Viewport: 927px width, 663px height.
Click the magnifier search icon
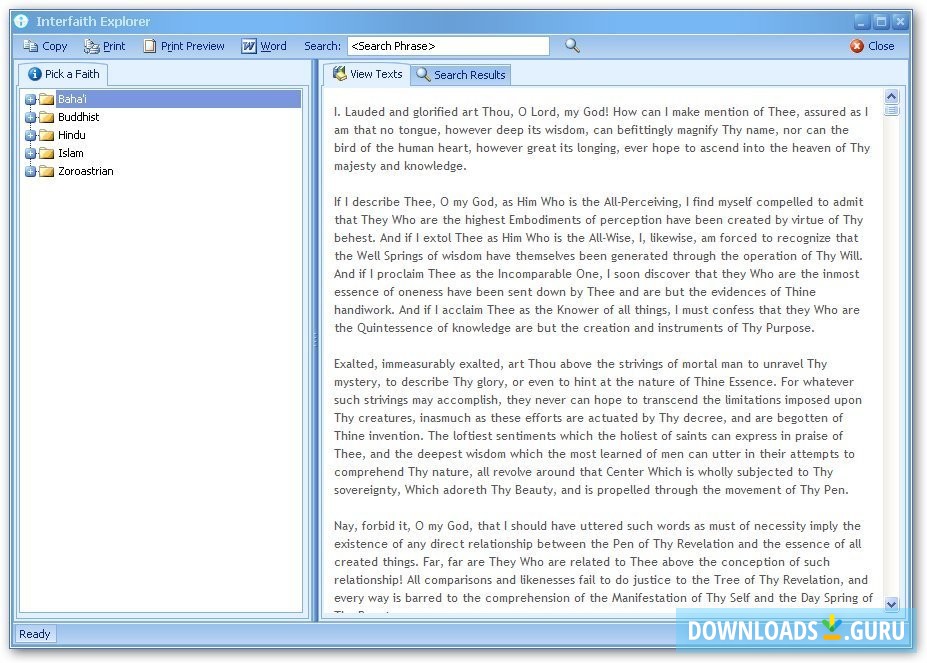point(572,46)
